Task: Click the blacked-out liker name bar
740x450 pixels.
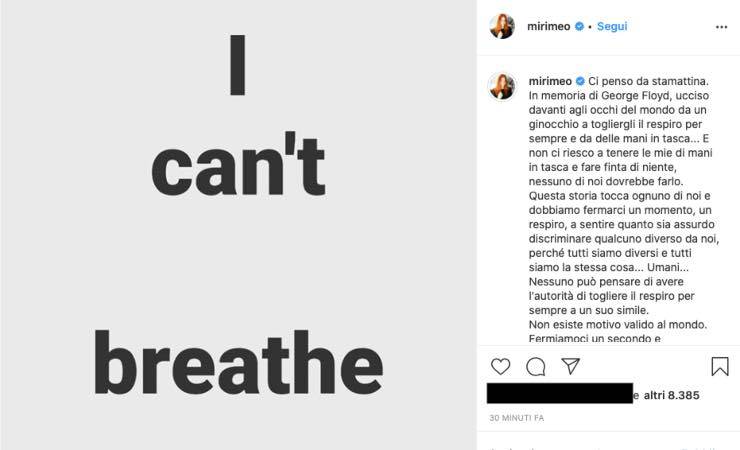Action: click(559, 394)
